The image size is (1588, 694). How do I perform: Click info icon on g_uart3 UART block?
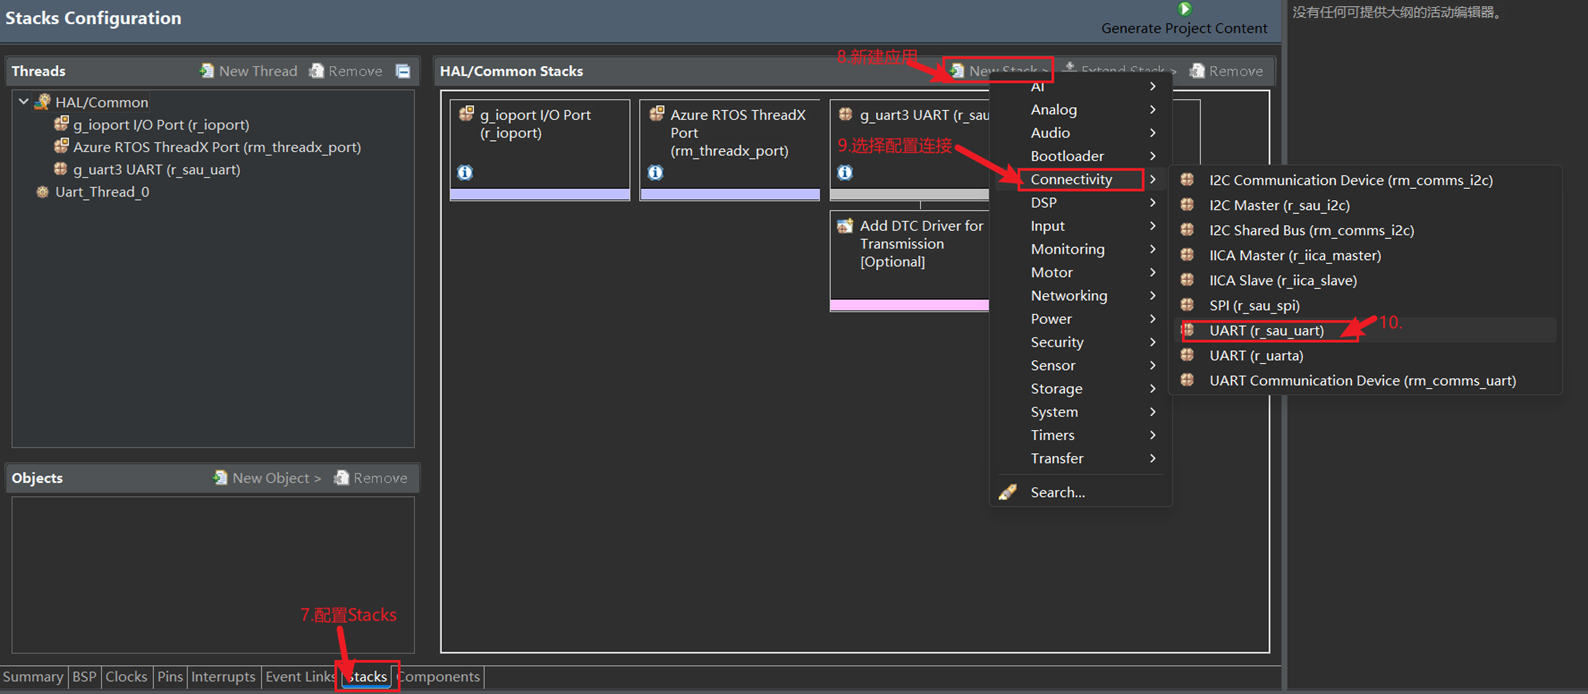845,172
